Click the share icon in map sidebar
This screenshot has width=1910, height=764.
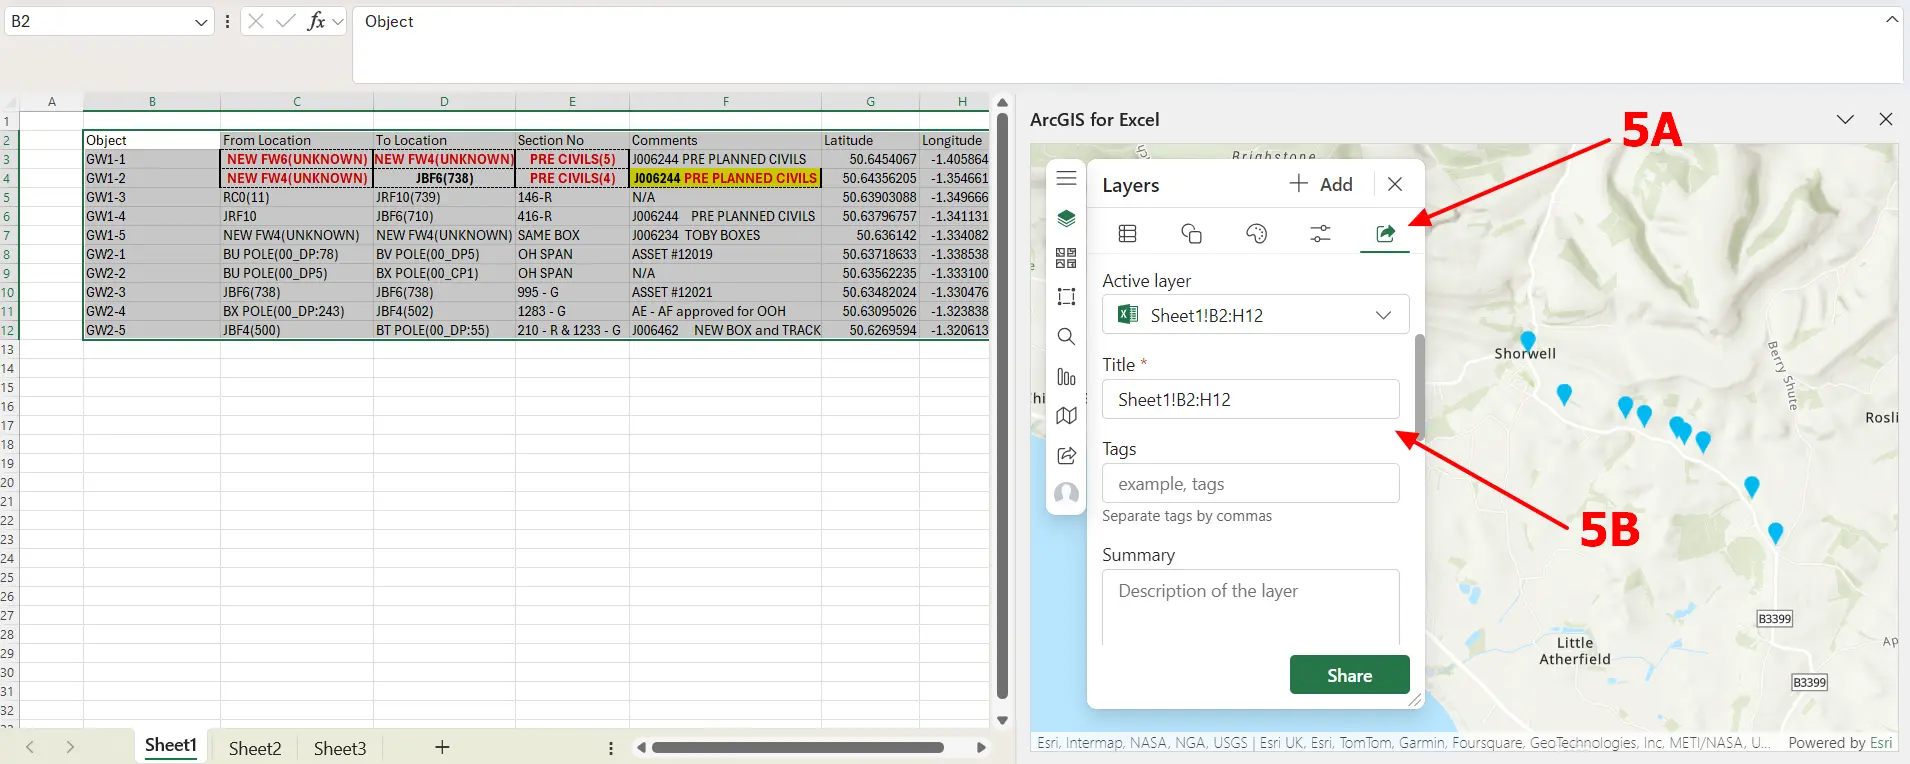(x=1066, y=456)
